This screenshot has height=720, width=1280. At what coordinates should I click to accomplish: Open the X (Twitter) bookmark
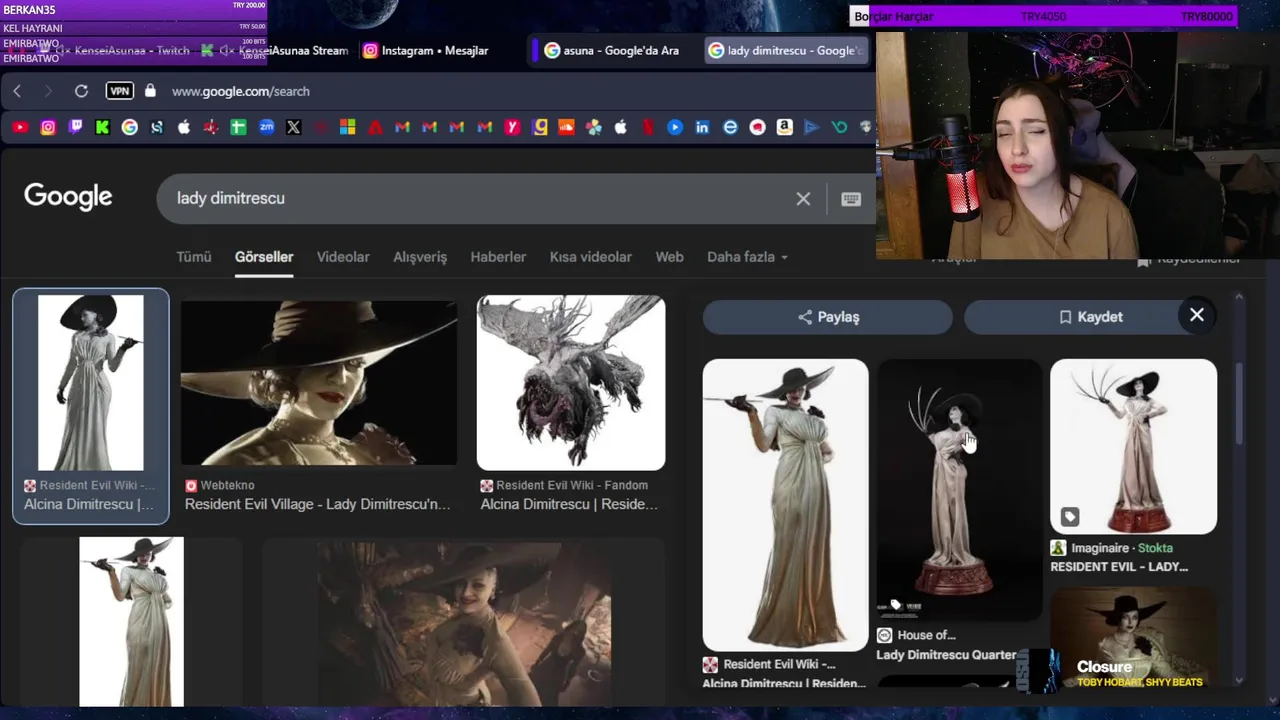293,127
